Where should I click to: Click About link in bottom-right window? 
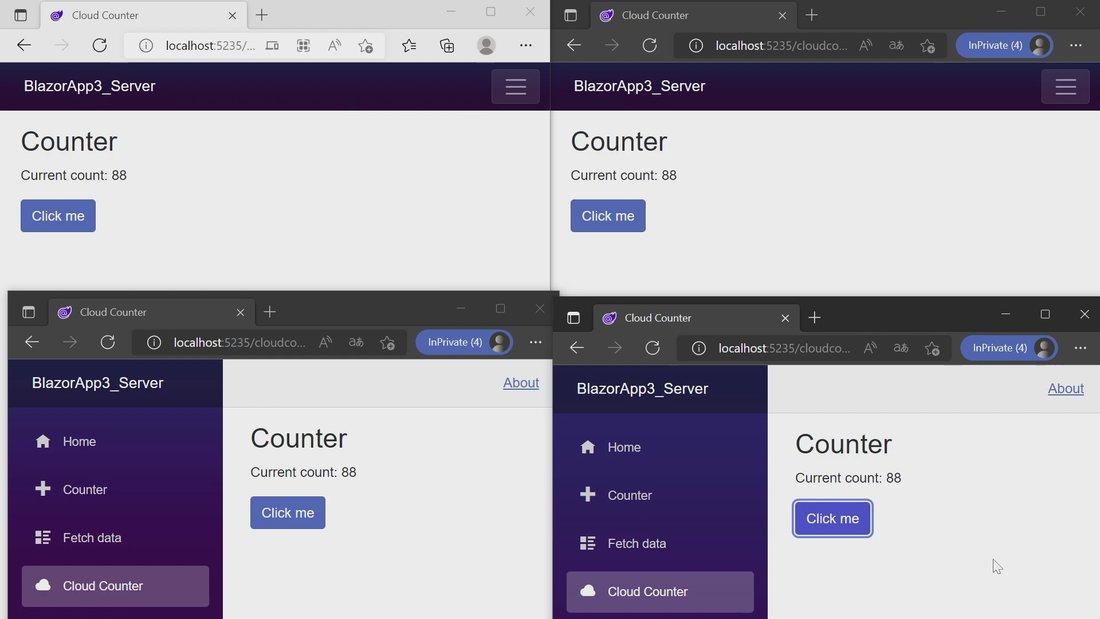1066,389
